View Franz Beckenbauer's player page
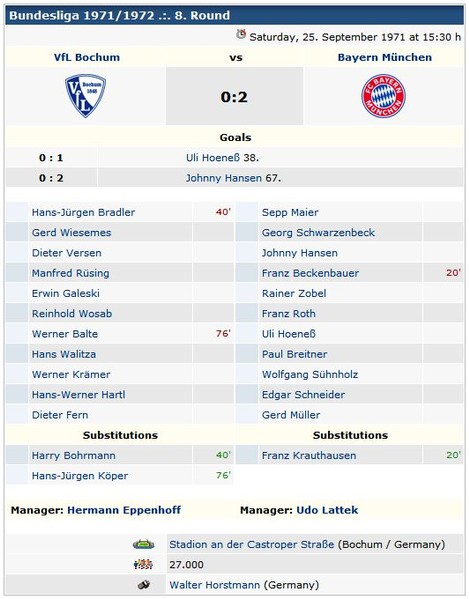469x599 pixels. (310, 273)
